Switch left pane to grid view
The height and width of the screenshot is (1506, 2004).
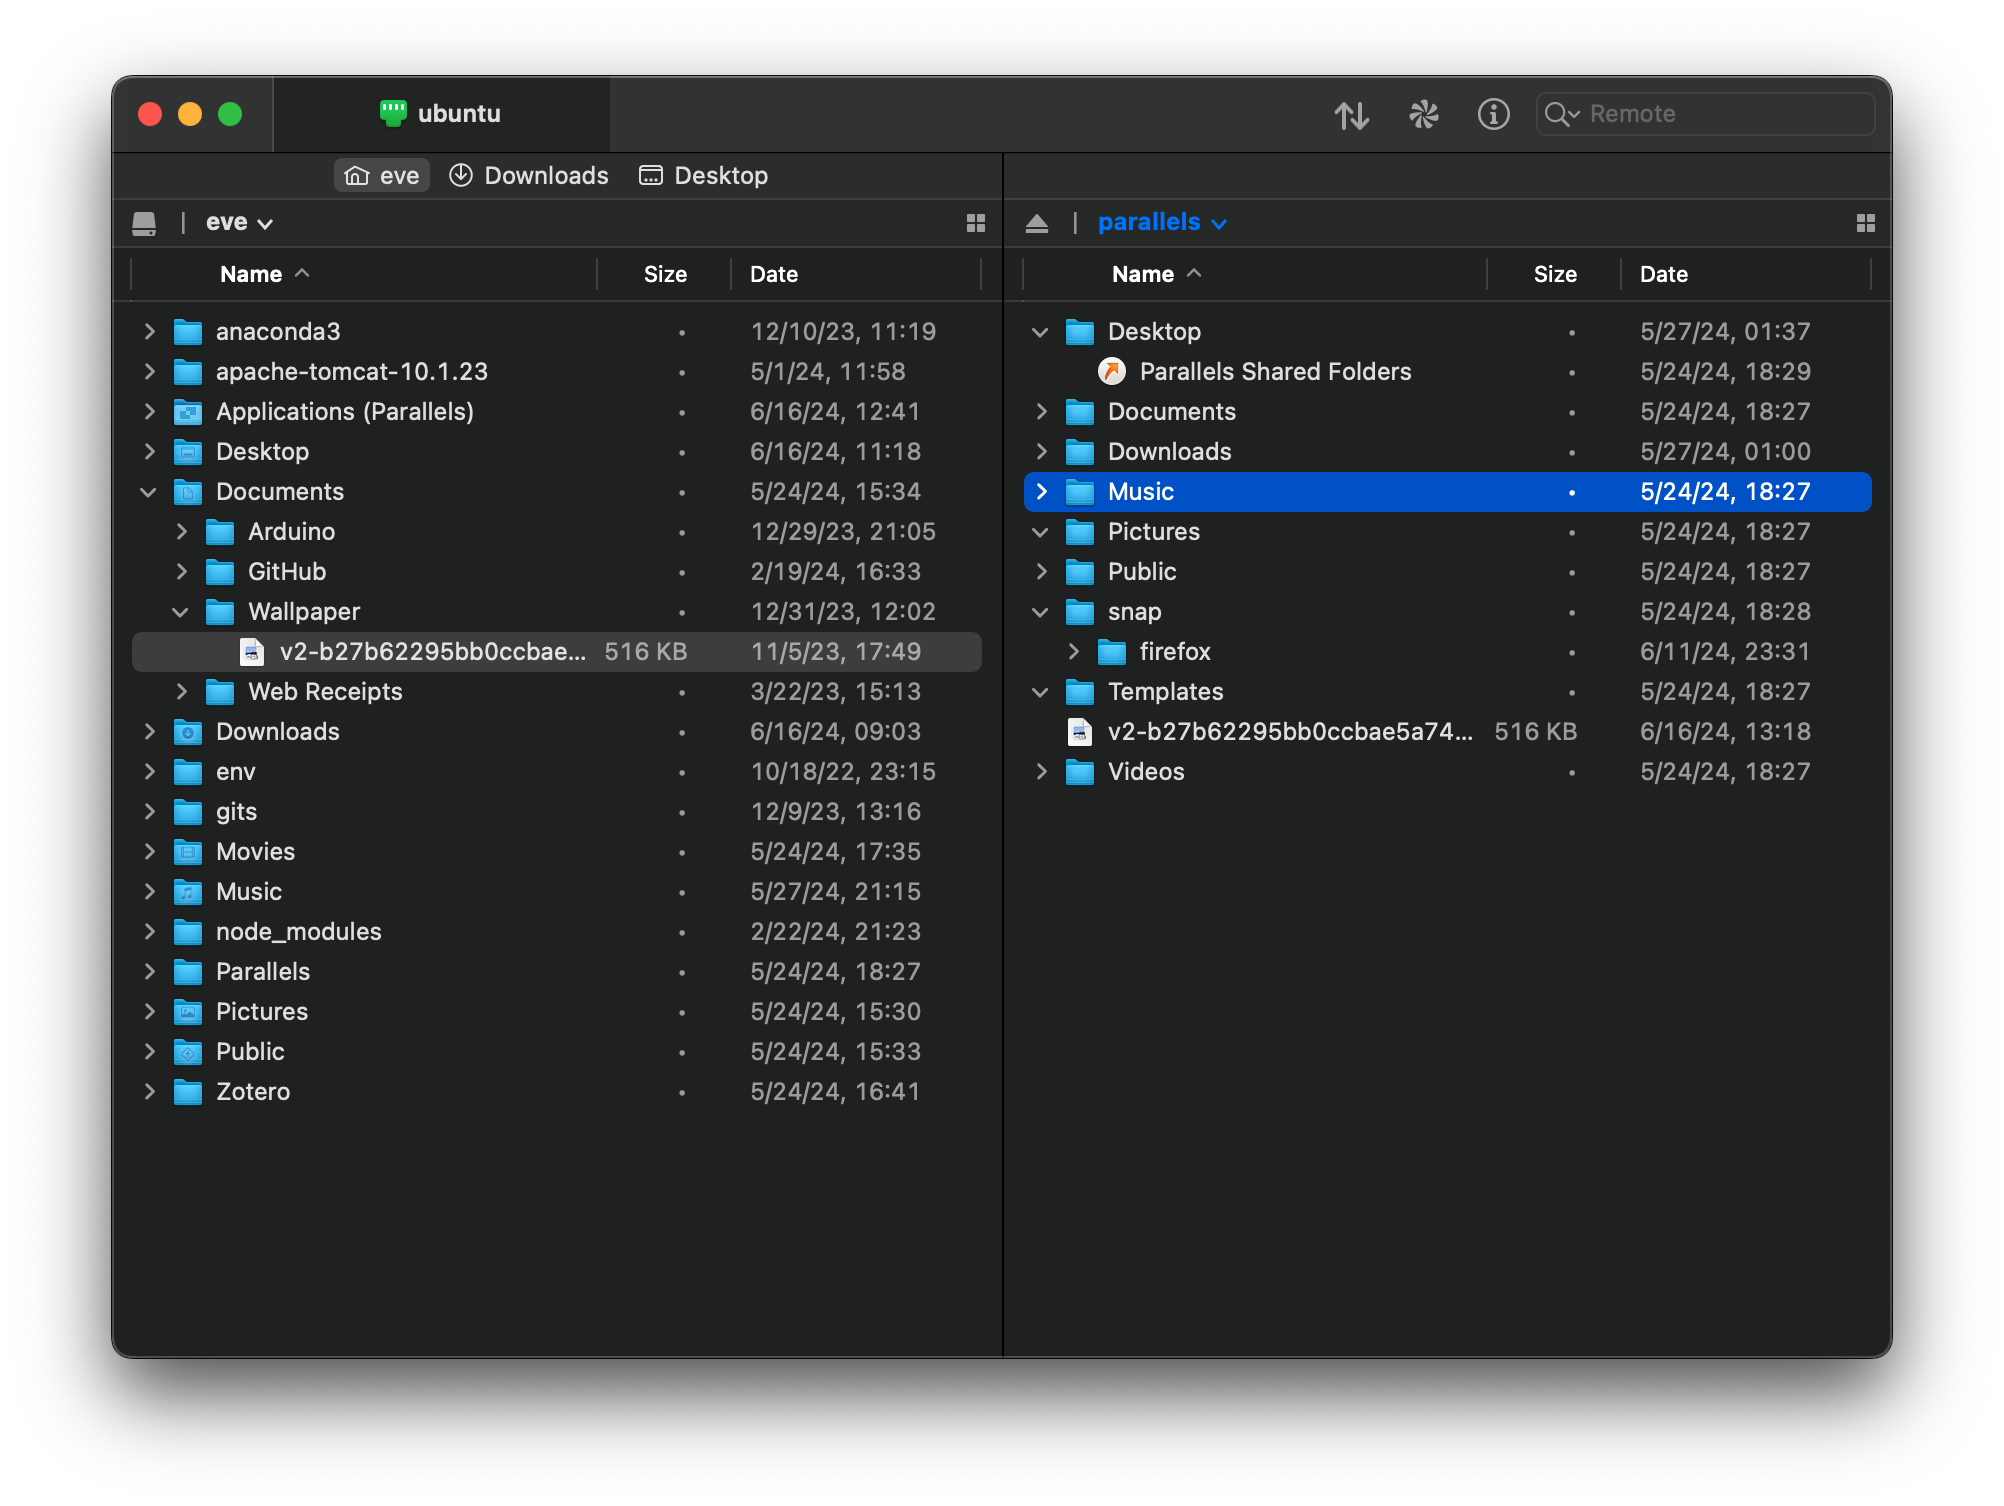[x=976, y=223]
